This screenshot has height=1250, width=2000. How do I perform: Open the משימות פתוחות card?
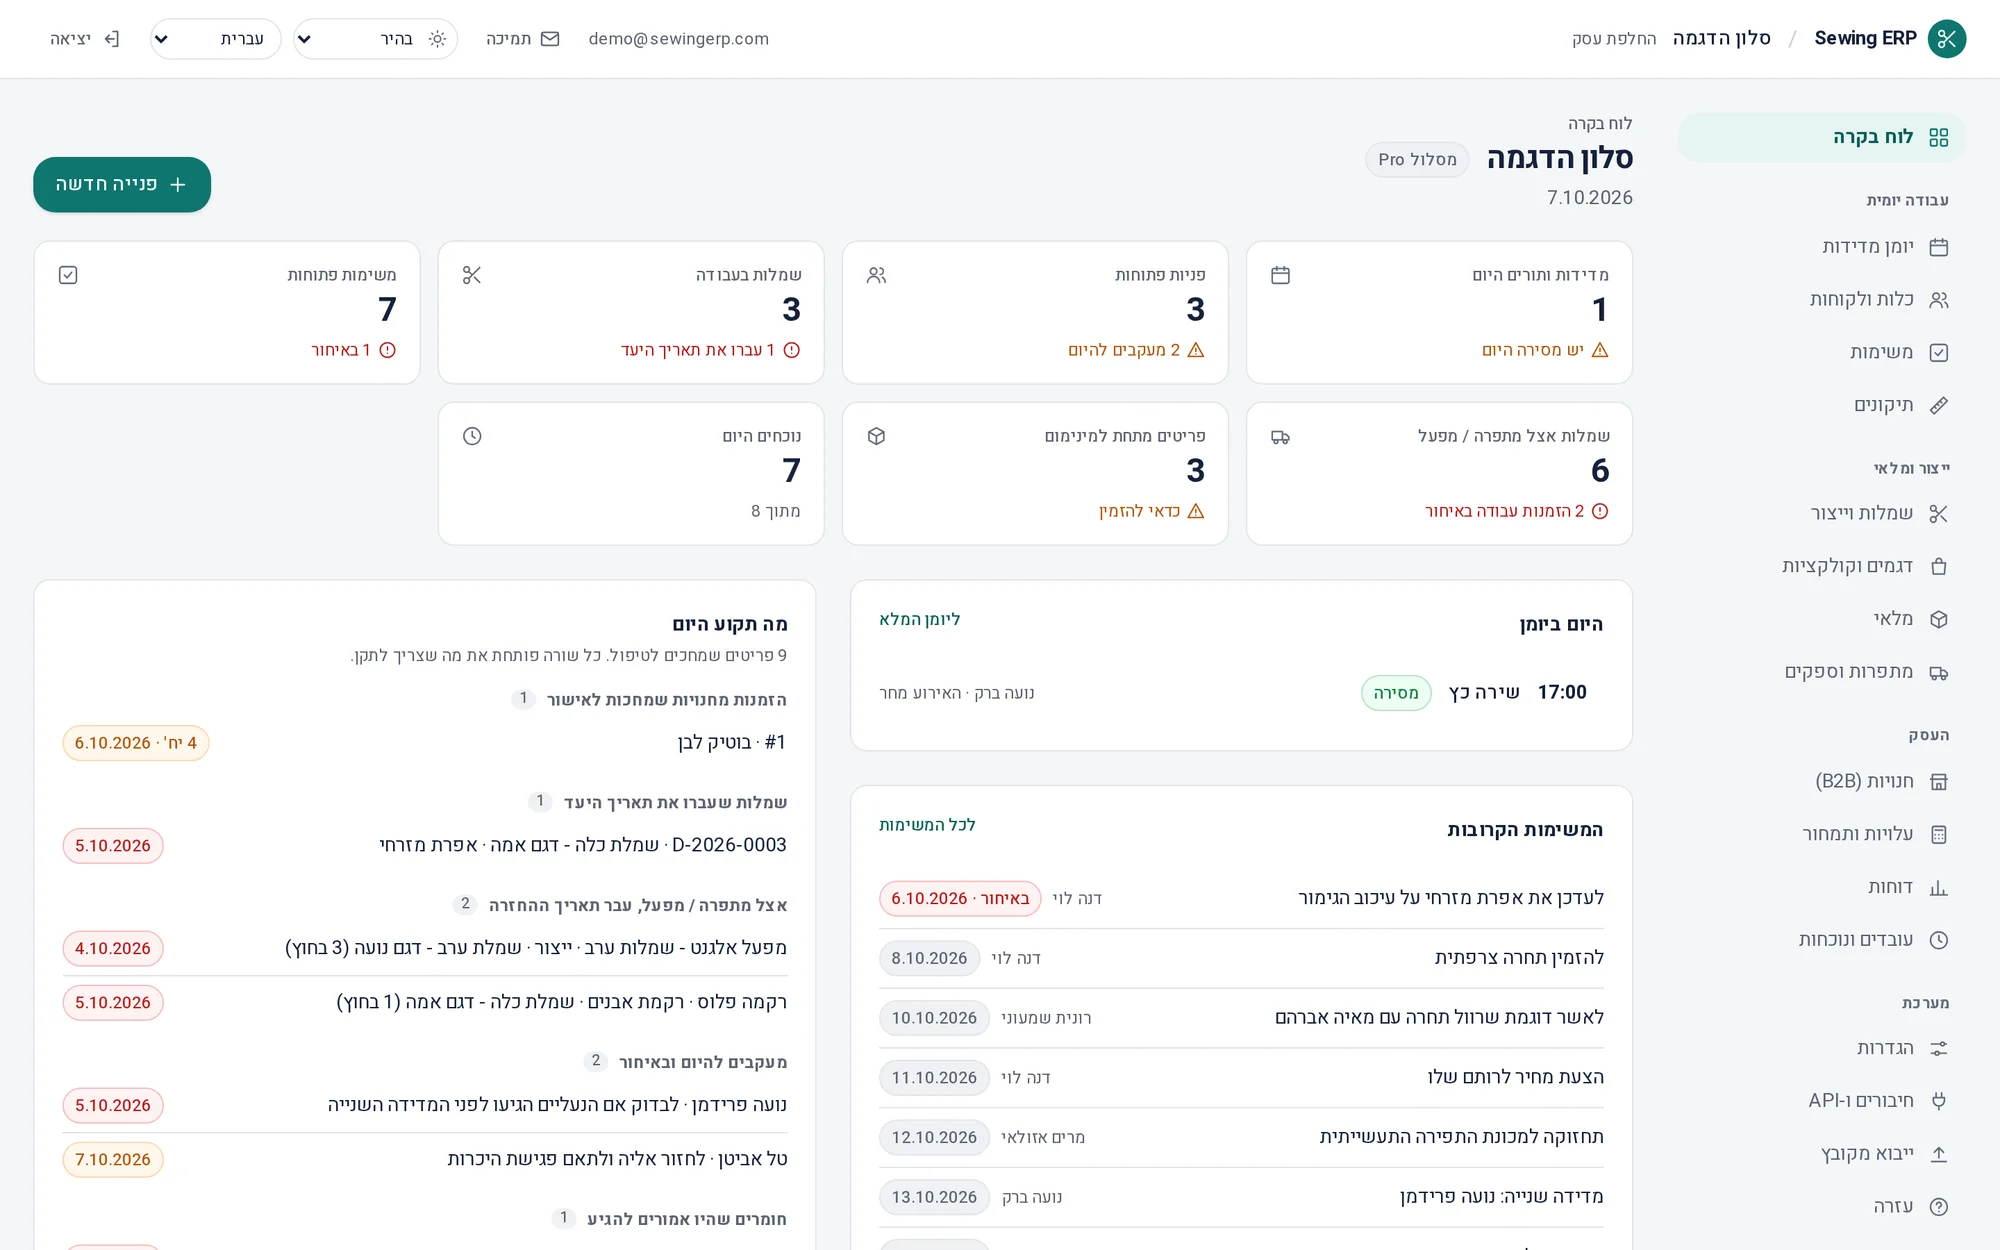click(x=227, y=312)
